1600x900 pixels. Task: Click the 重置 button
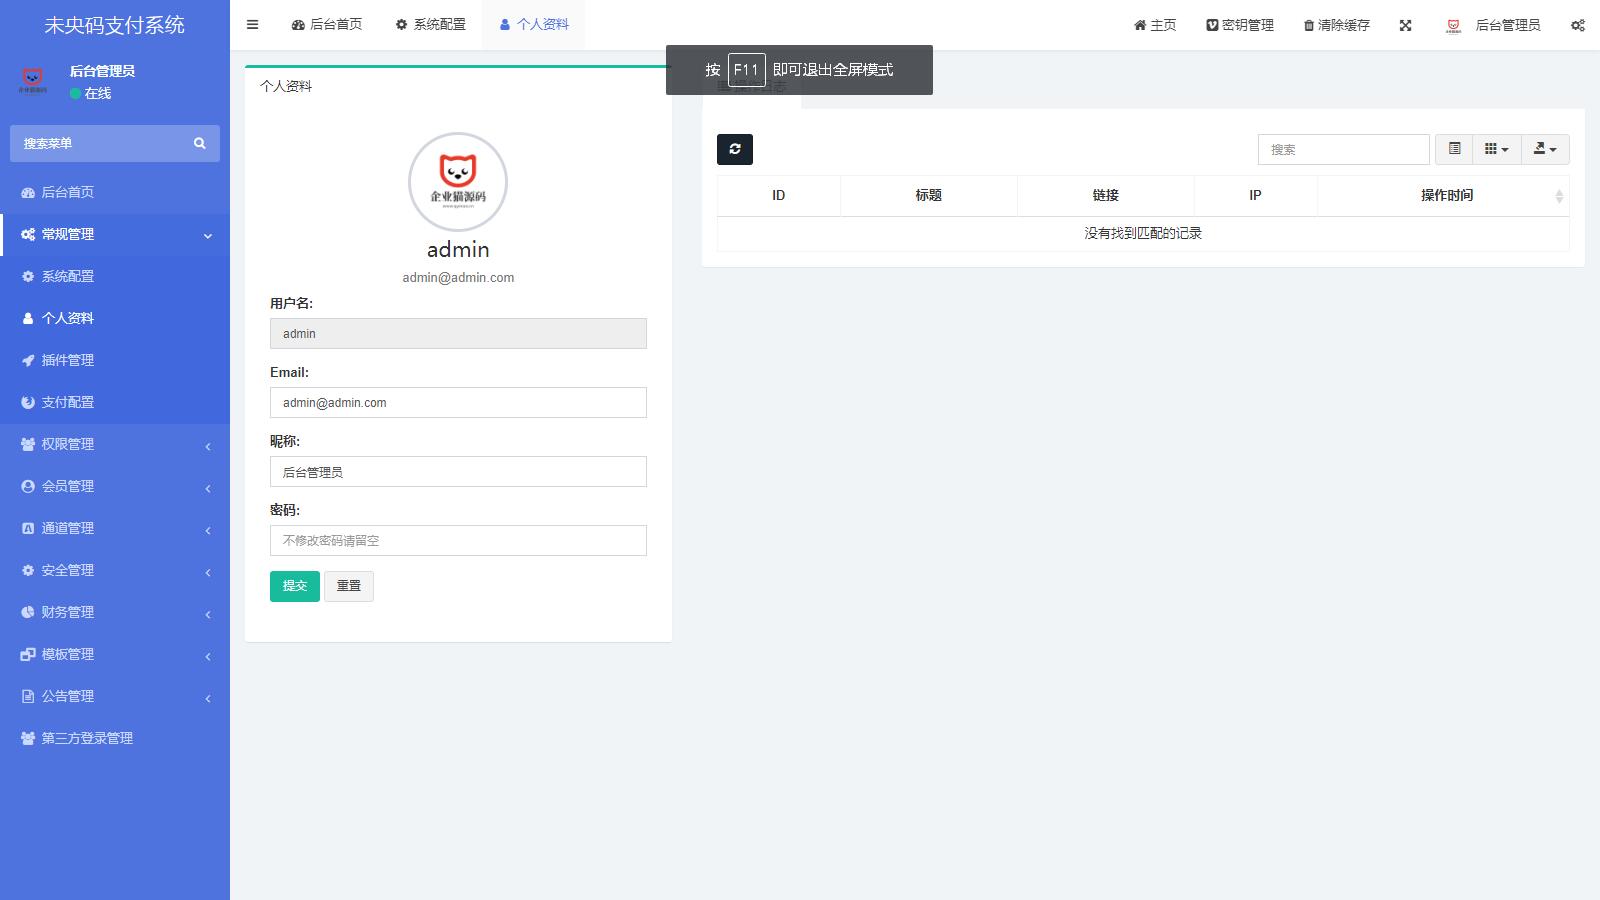point(348,586)
